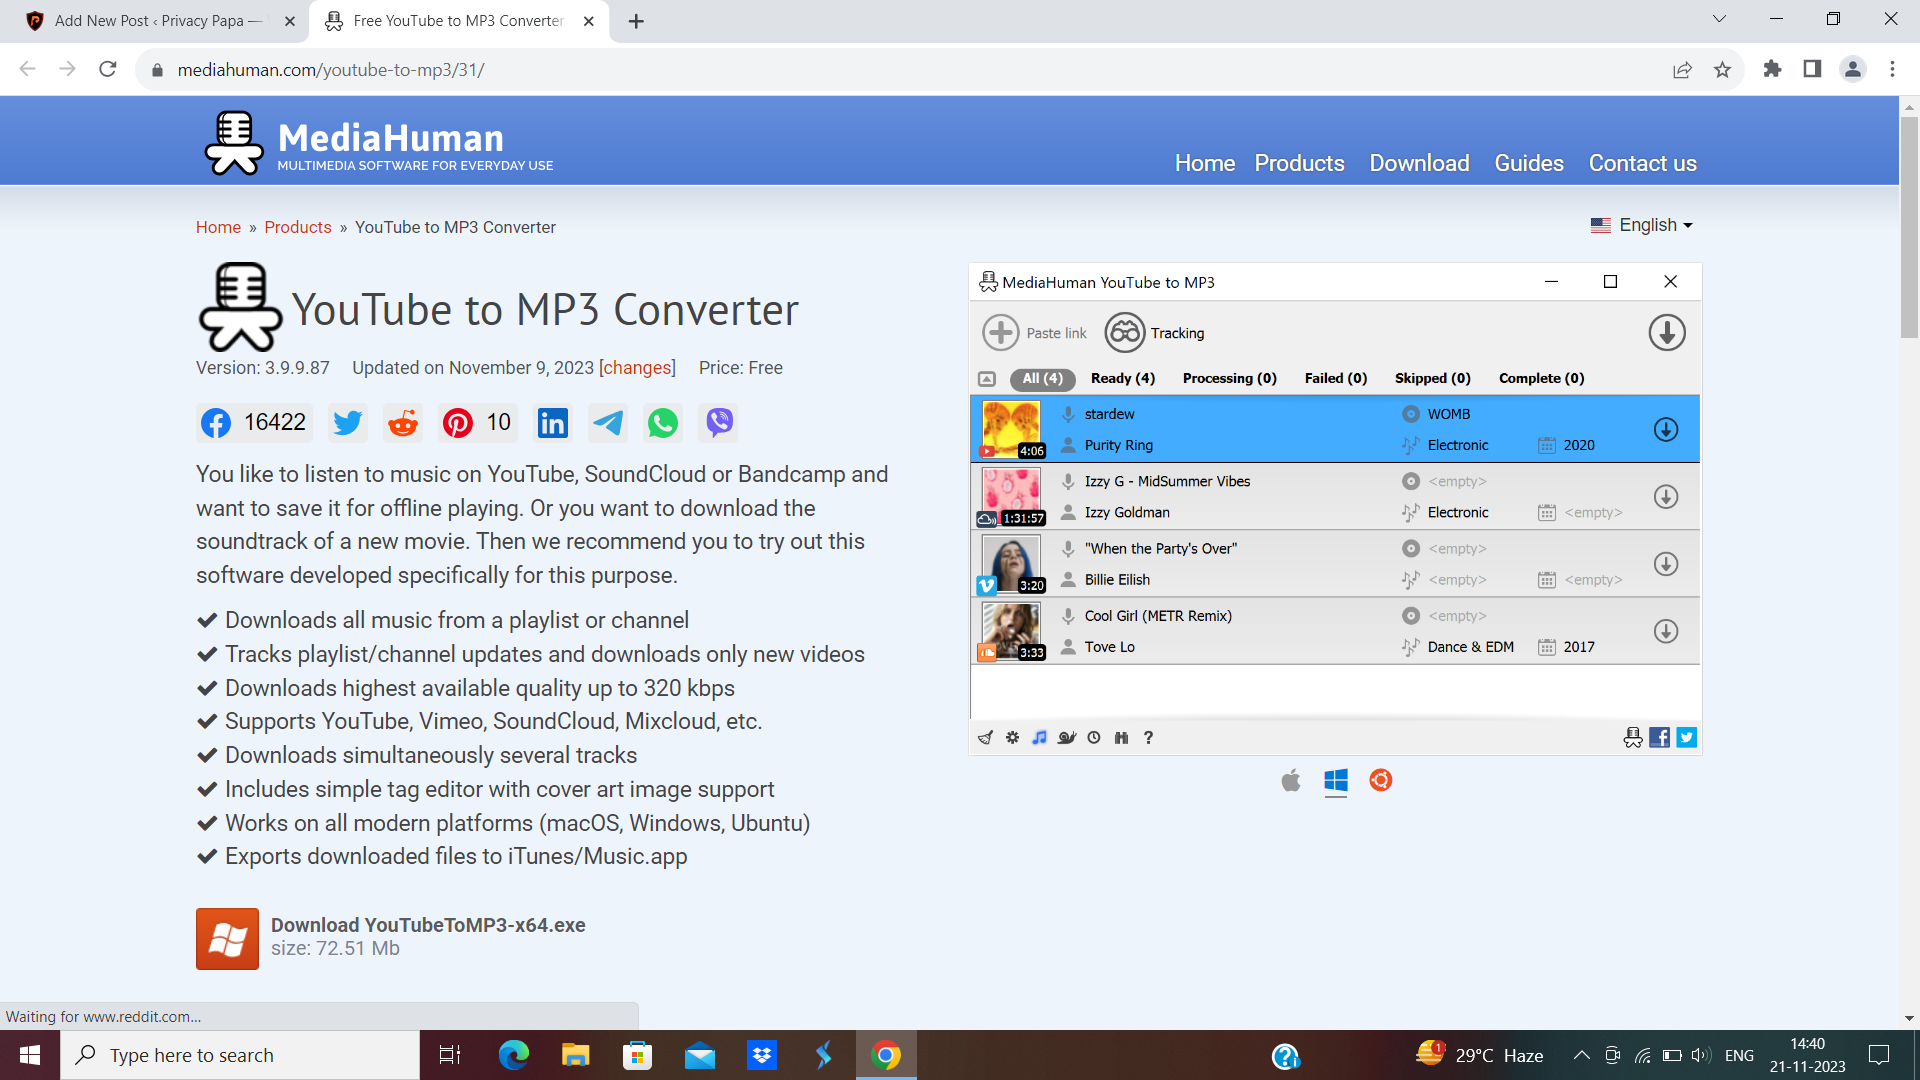Open Download in site navigation
The image size is (1920, 1080).
pyautogui.click(x=1419, y=163)
